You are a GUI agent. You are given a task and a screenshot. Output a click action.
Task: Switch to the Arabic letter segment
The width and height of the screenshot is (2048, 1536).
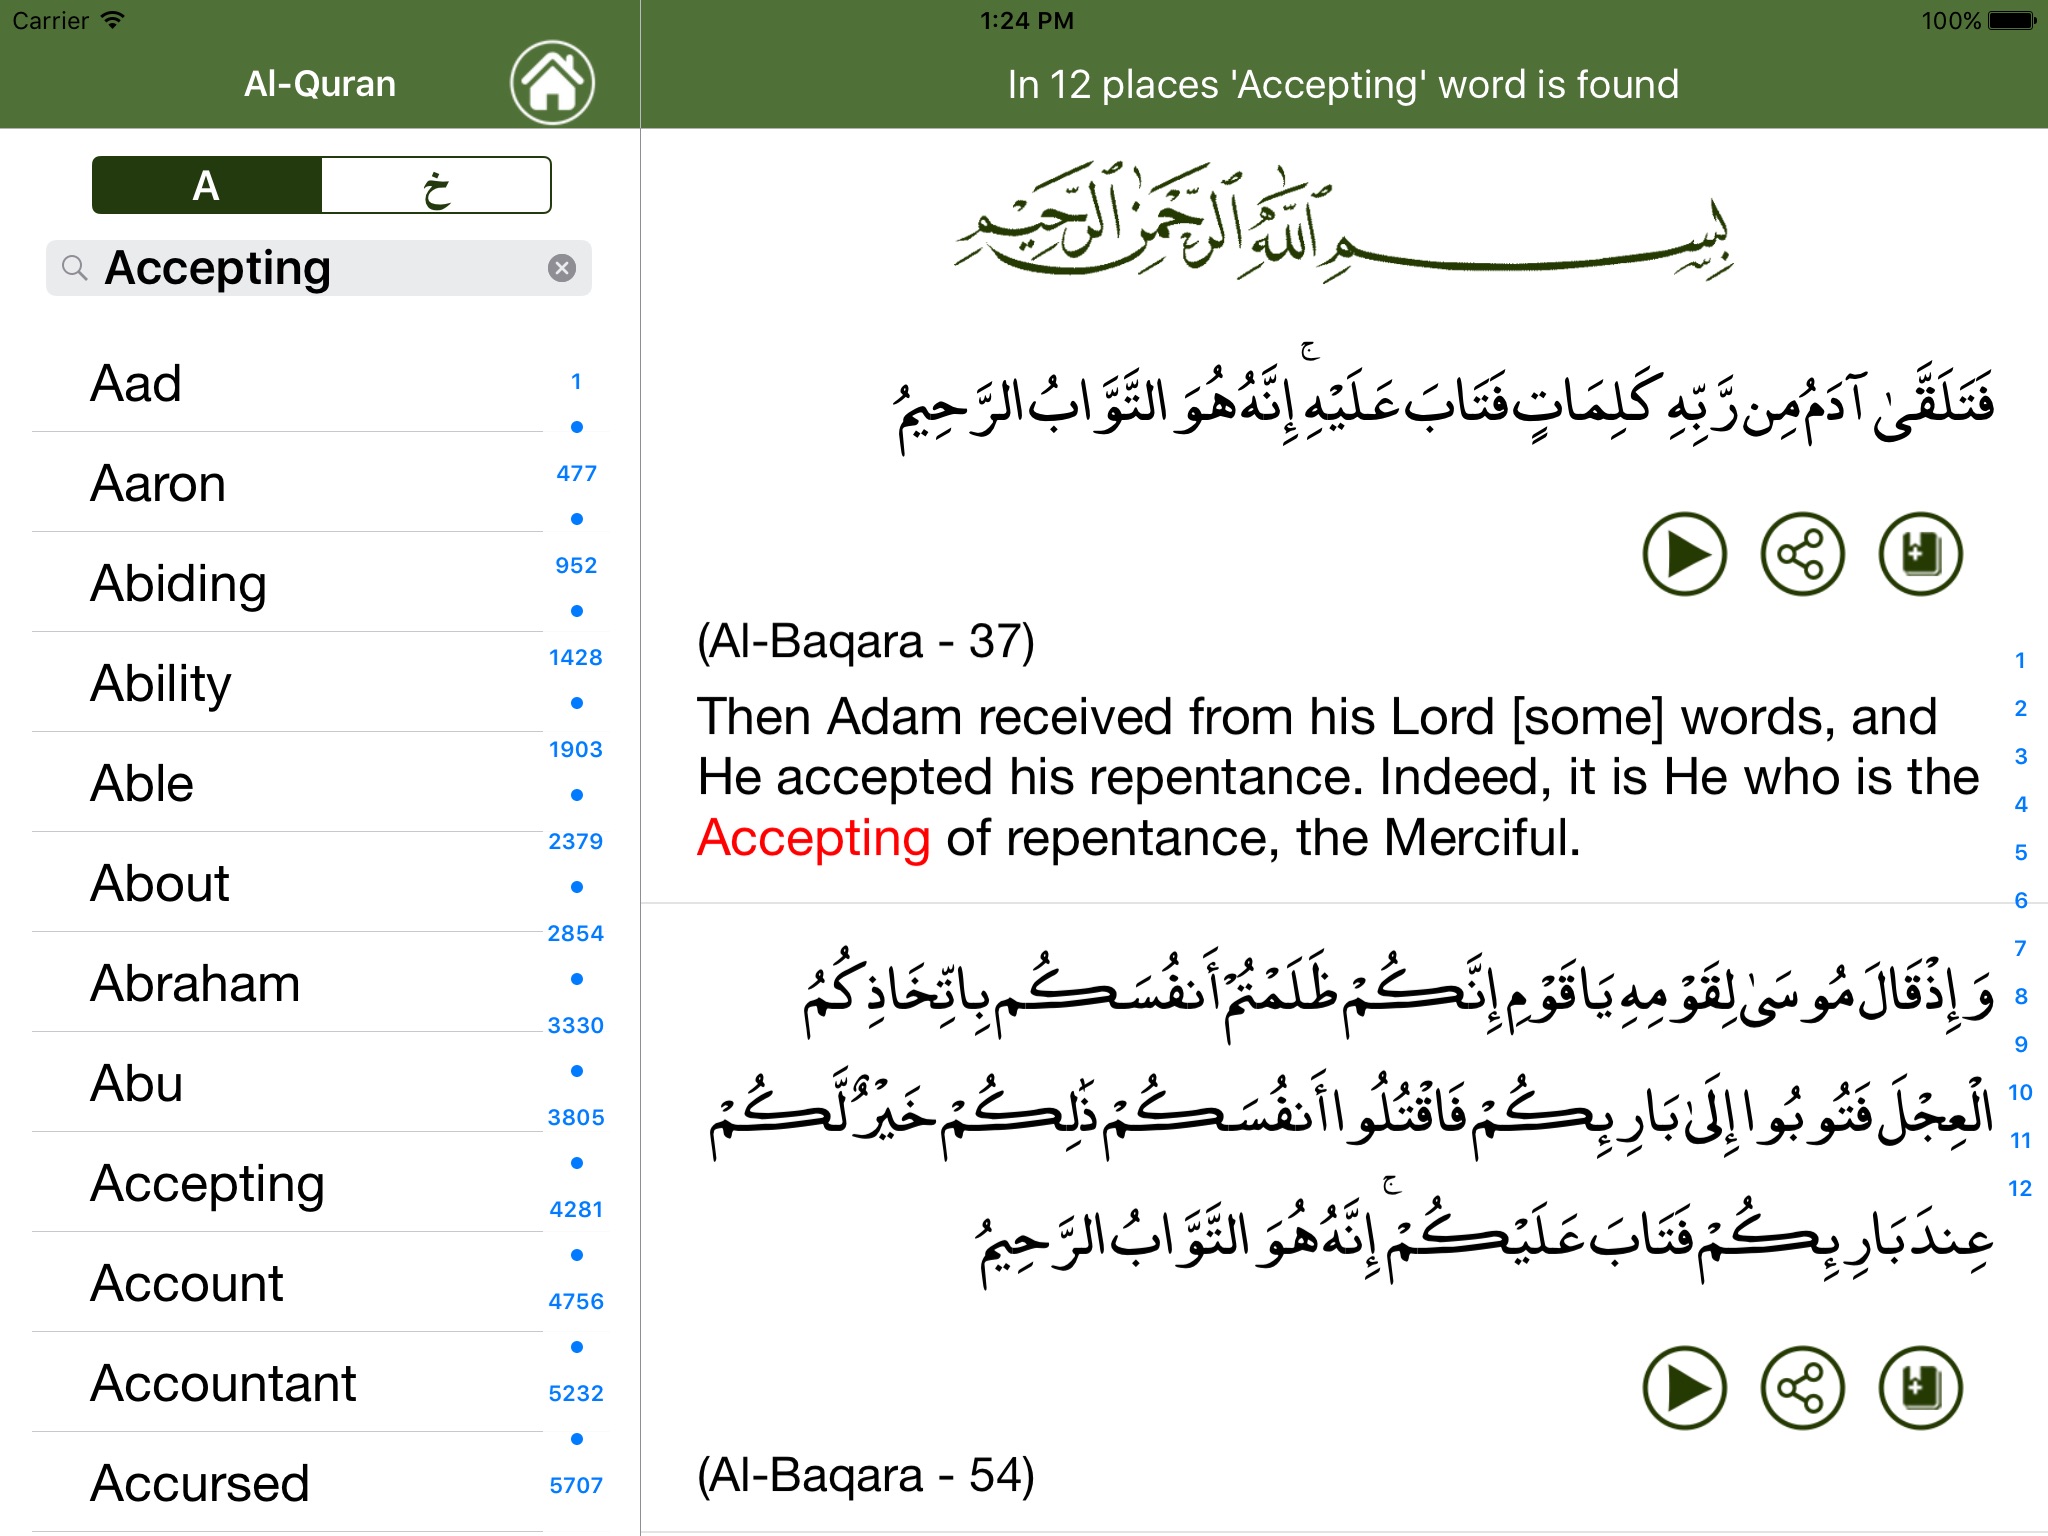(x=436, y=185)
